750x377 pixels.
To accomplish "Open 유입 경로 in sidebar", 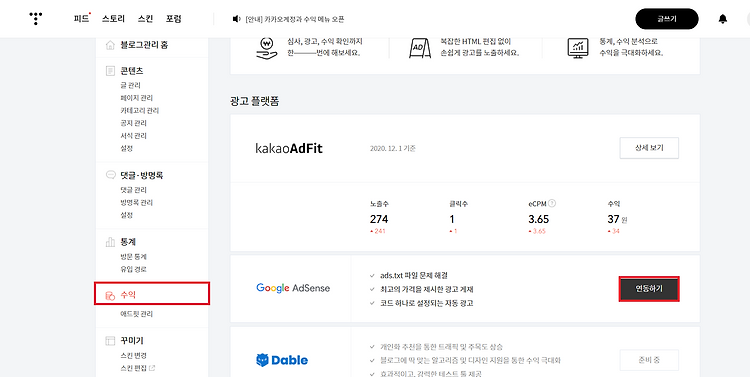I will pyautogui.click(x=133, y=269).
